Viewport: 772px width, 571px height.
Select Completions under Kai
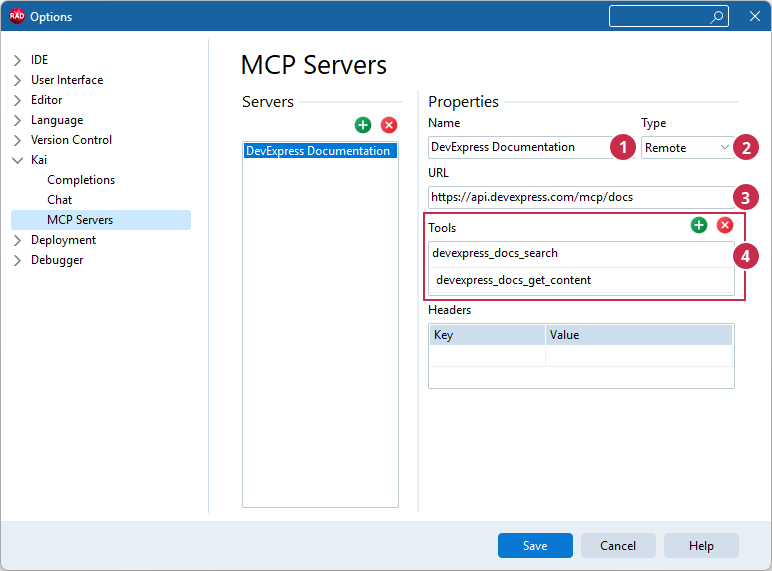pyautogui.click(x=81, y=180)
